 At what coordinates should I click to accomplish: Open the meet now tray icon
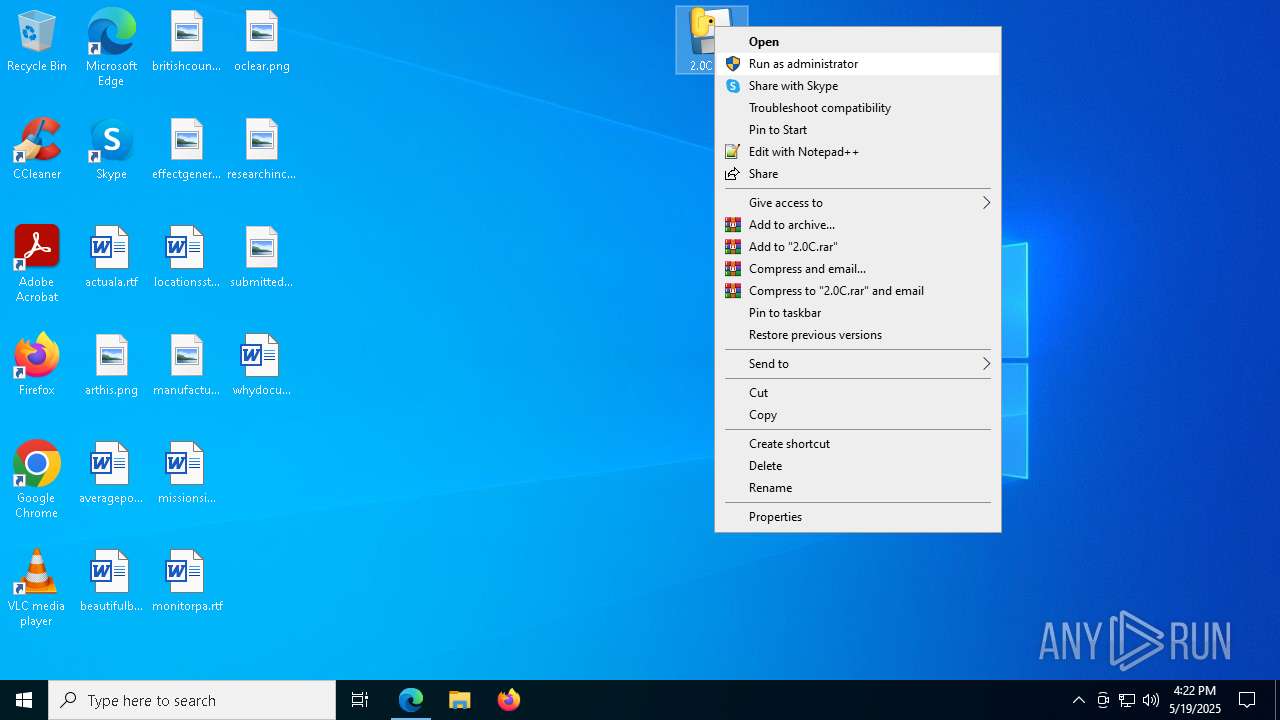click(x=1103, y=700)
